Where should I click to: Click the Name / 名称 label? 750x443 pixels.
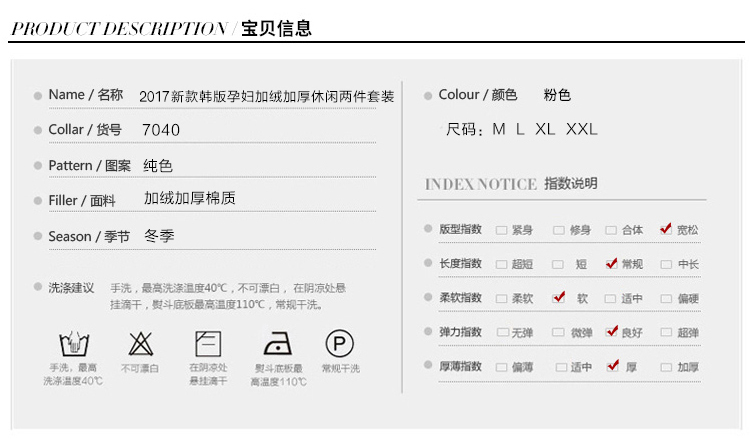pos(86,95)
